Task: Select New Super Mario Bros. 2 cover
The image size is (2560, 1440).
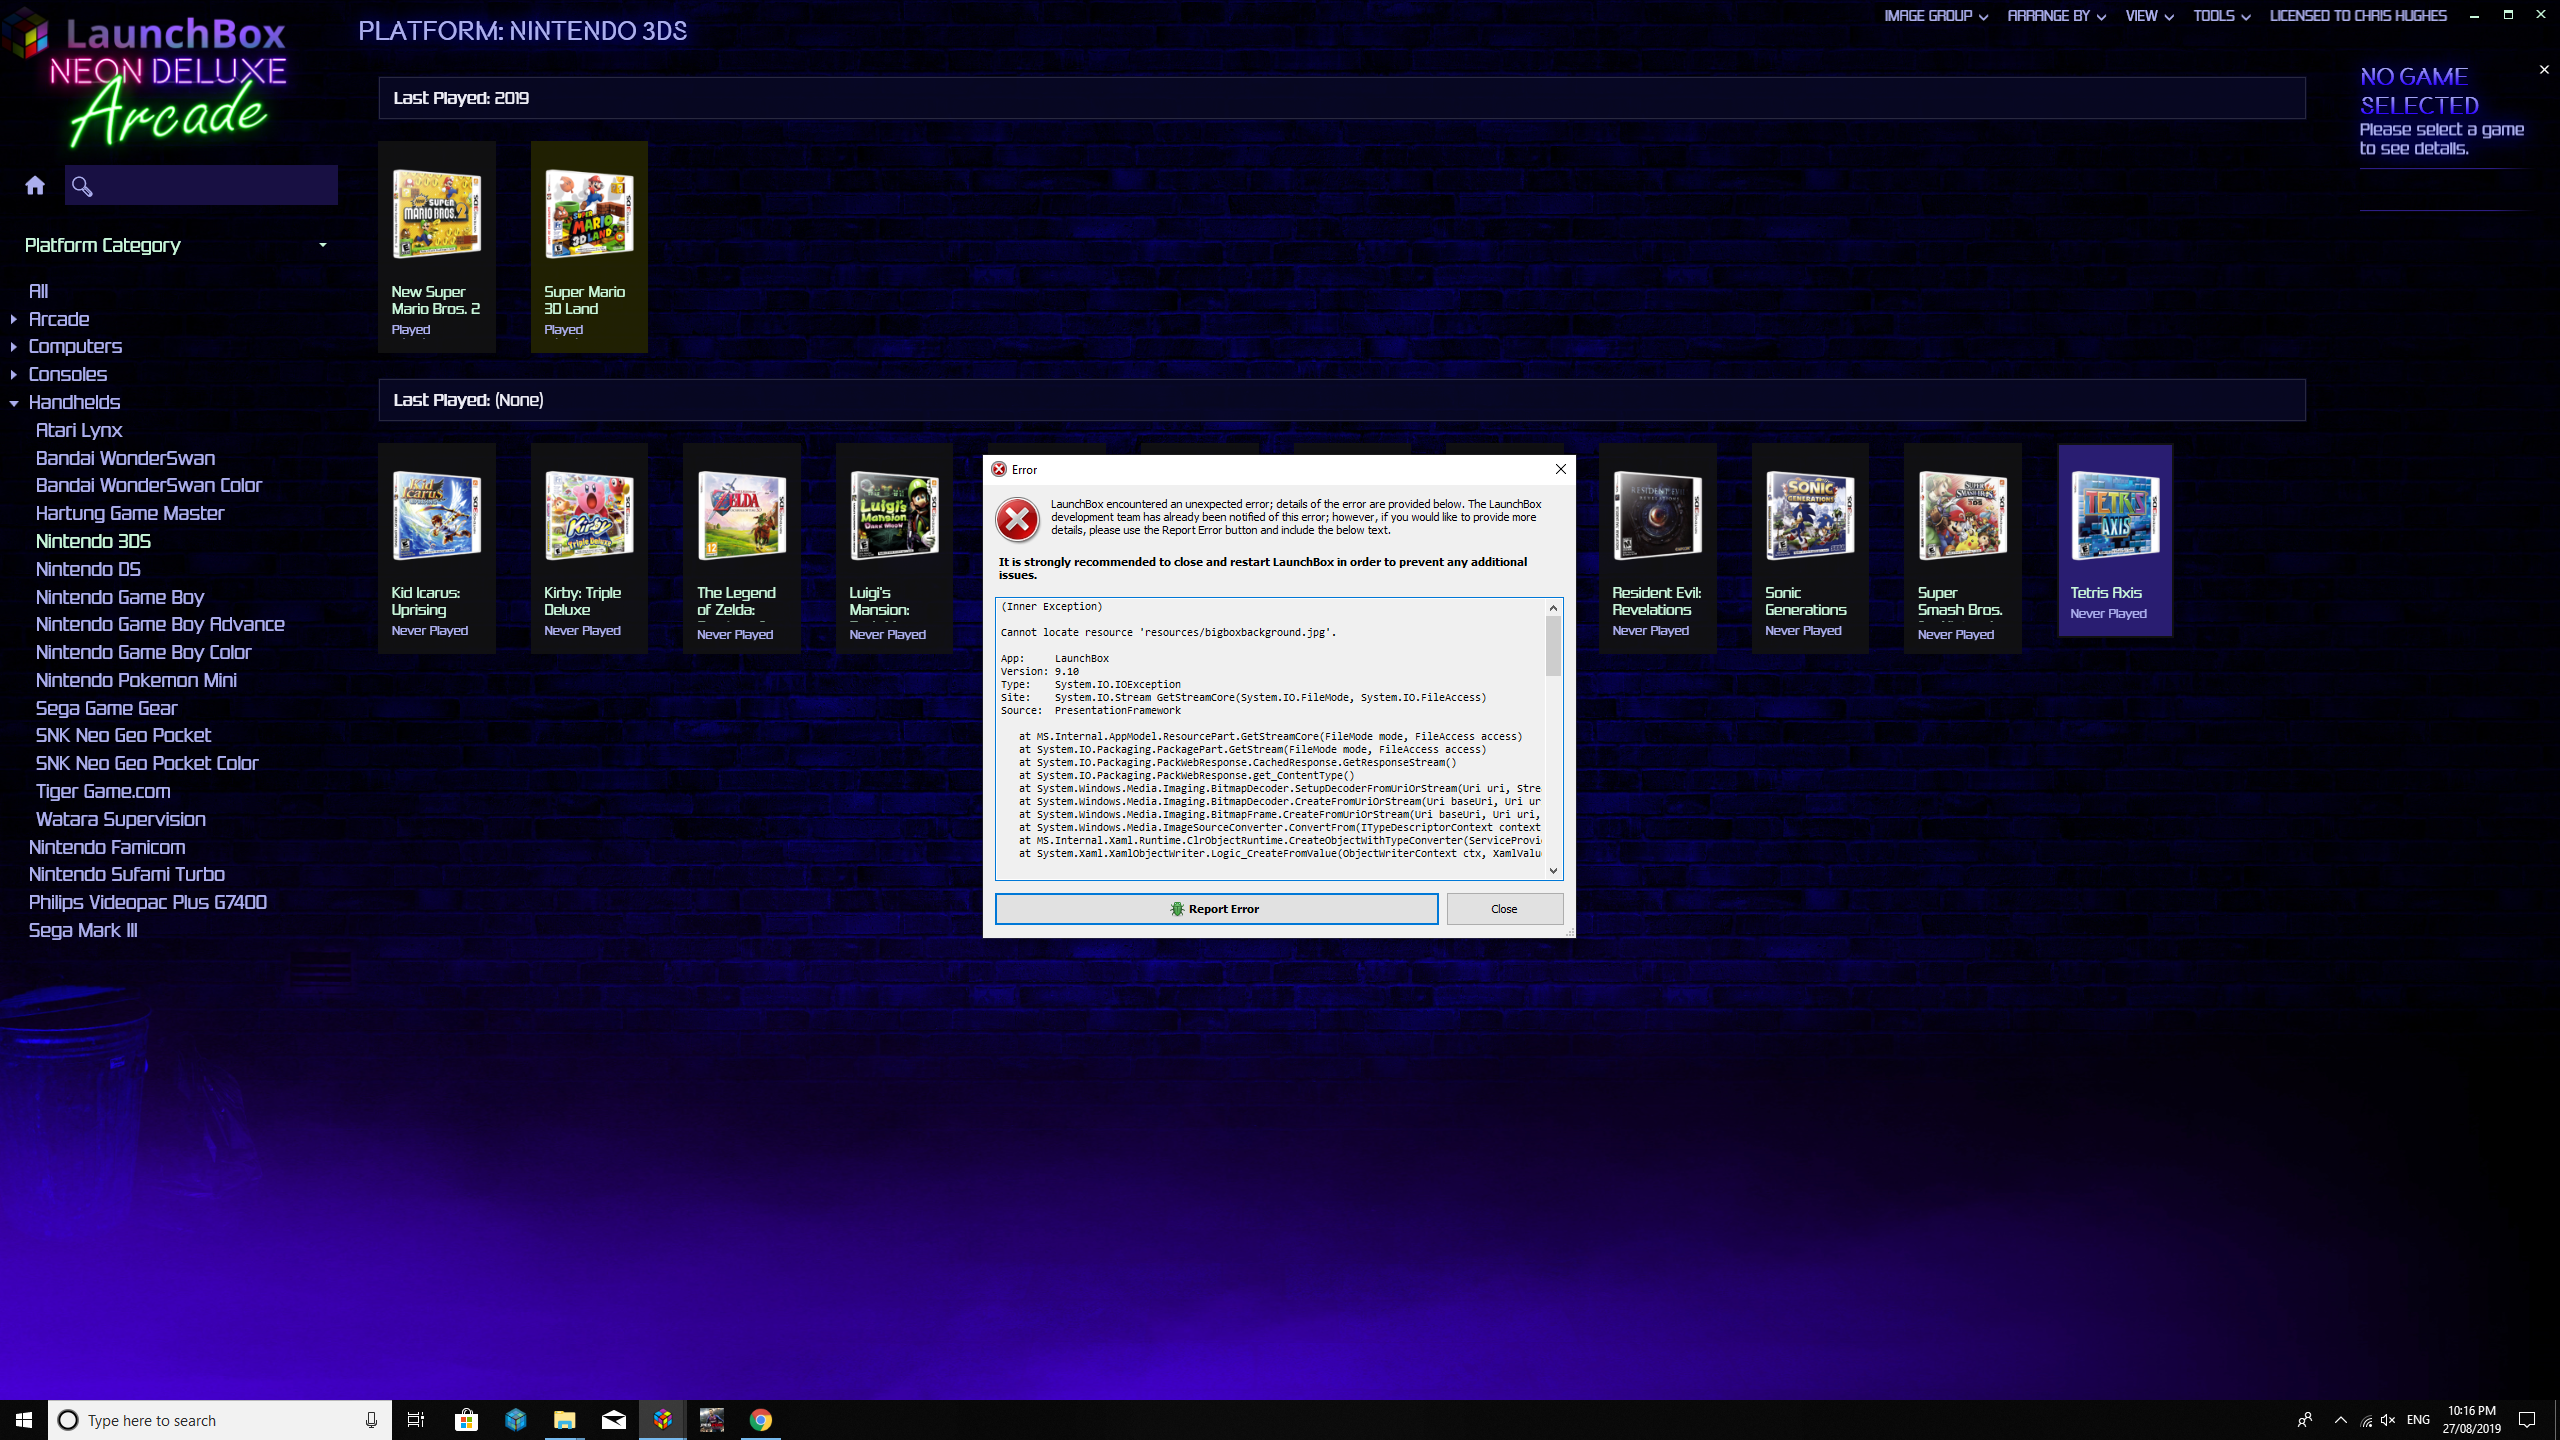Action: pos(437,213)
